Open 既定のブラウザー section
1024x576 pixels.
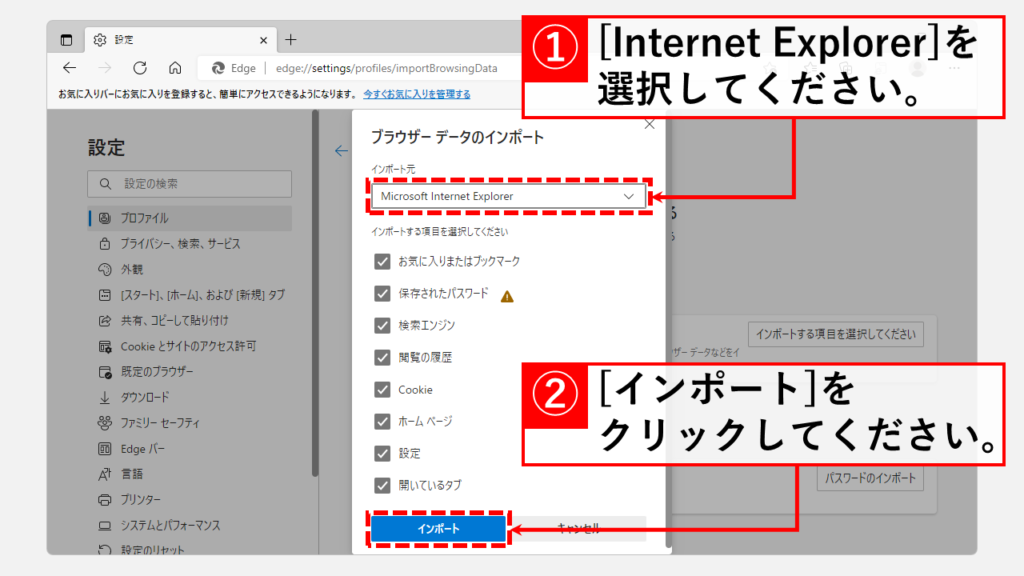click(157, 372)
